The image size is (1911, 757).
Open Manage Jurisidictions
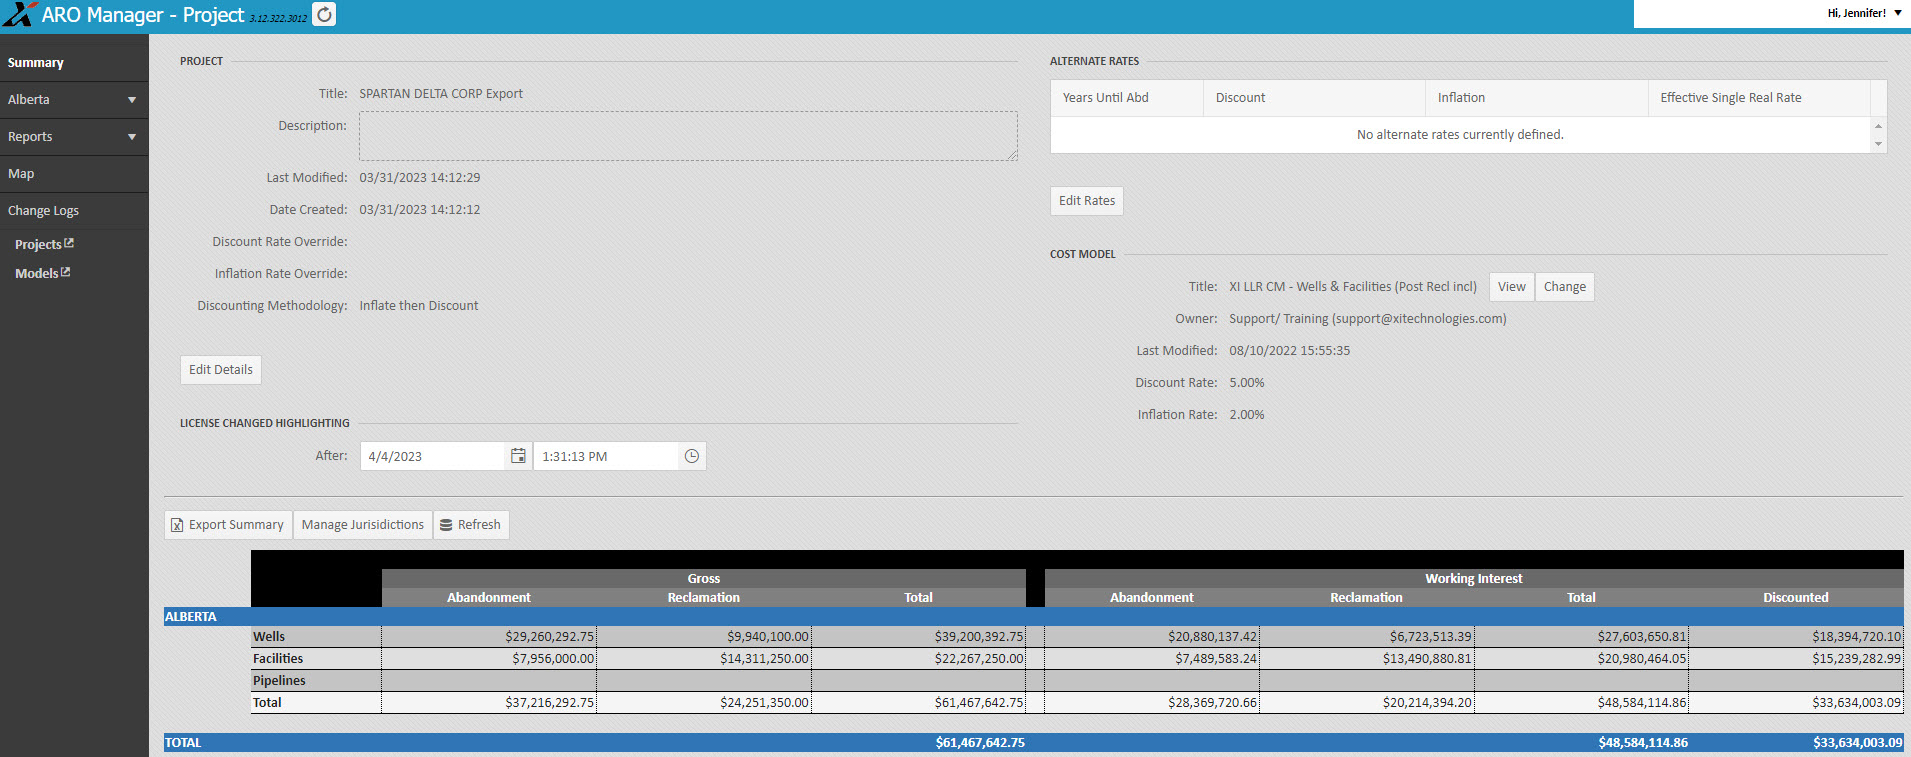click(363, 525)
